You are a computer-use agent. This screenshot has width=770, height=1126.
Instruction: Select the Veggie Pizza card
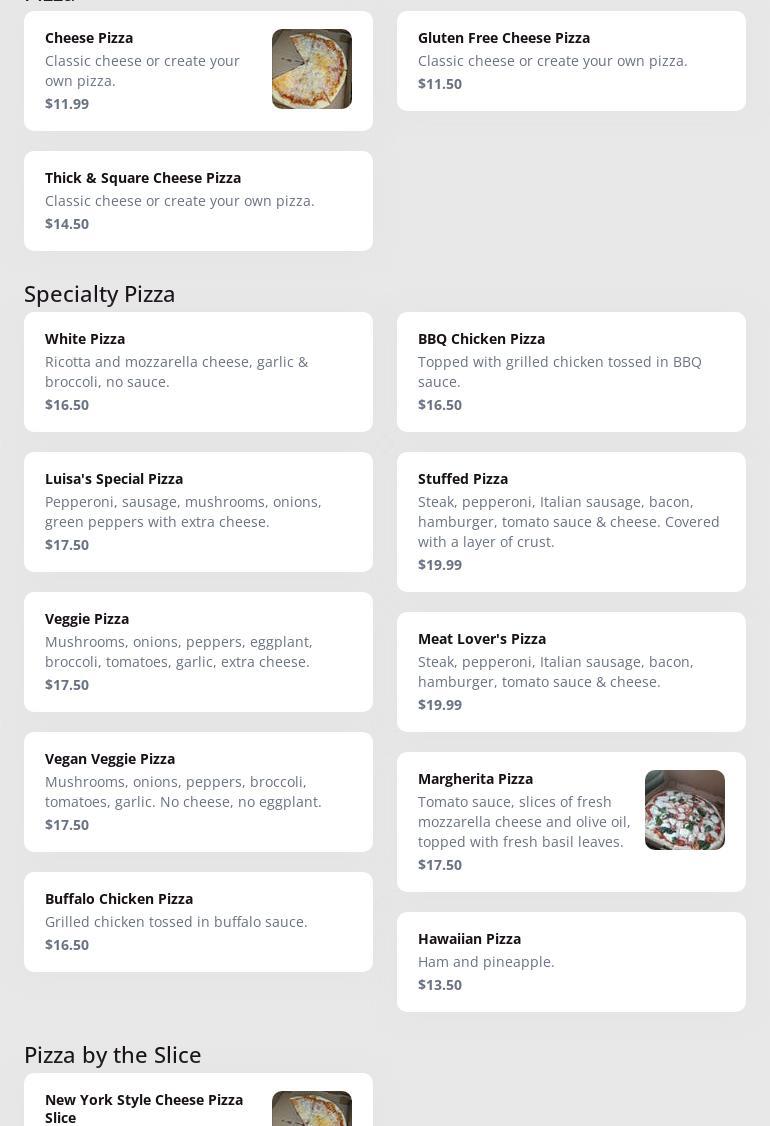pos(198,652)
